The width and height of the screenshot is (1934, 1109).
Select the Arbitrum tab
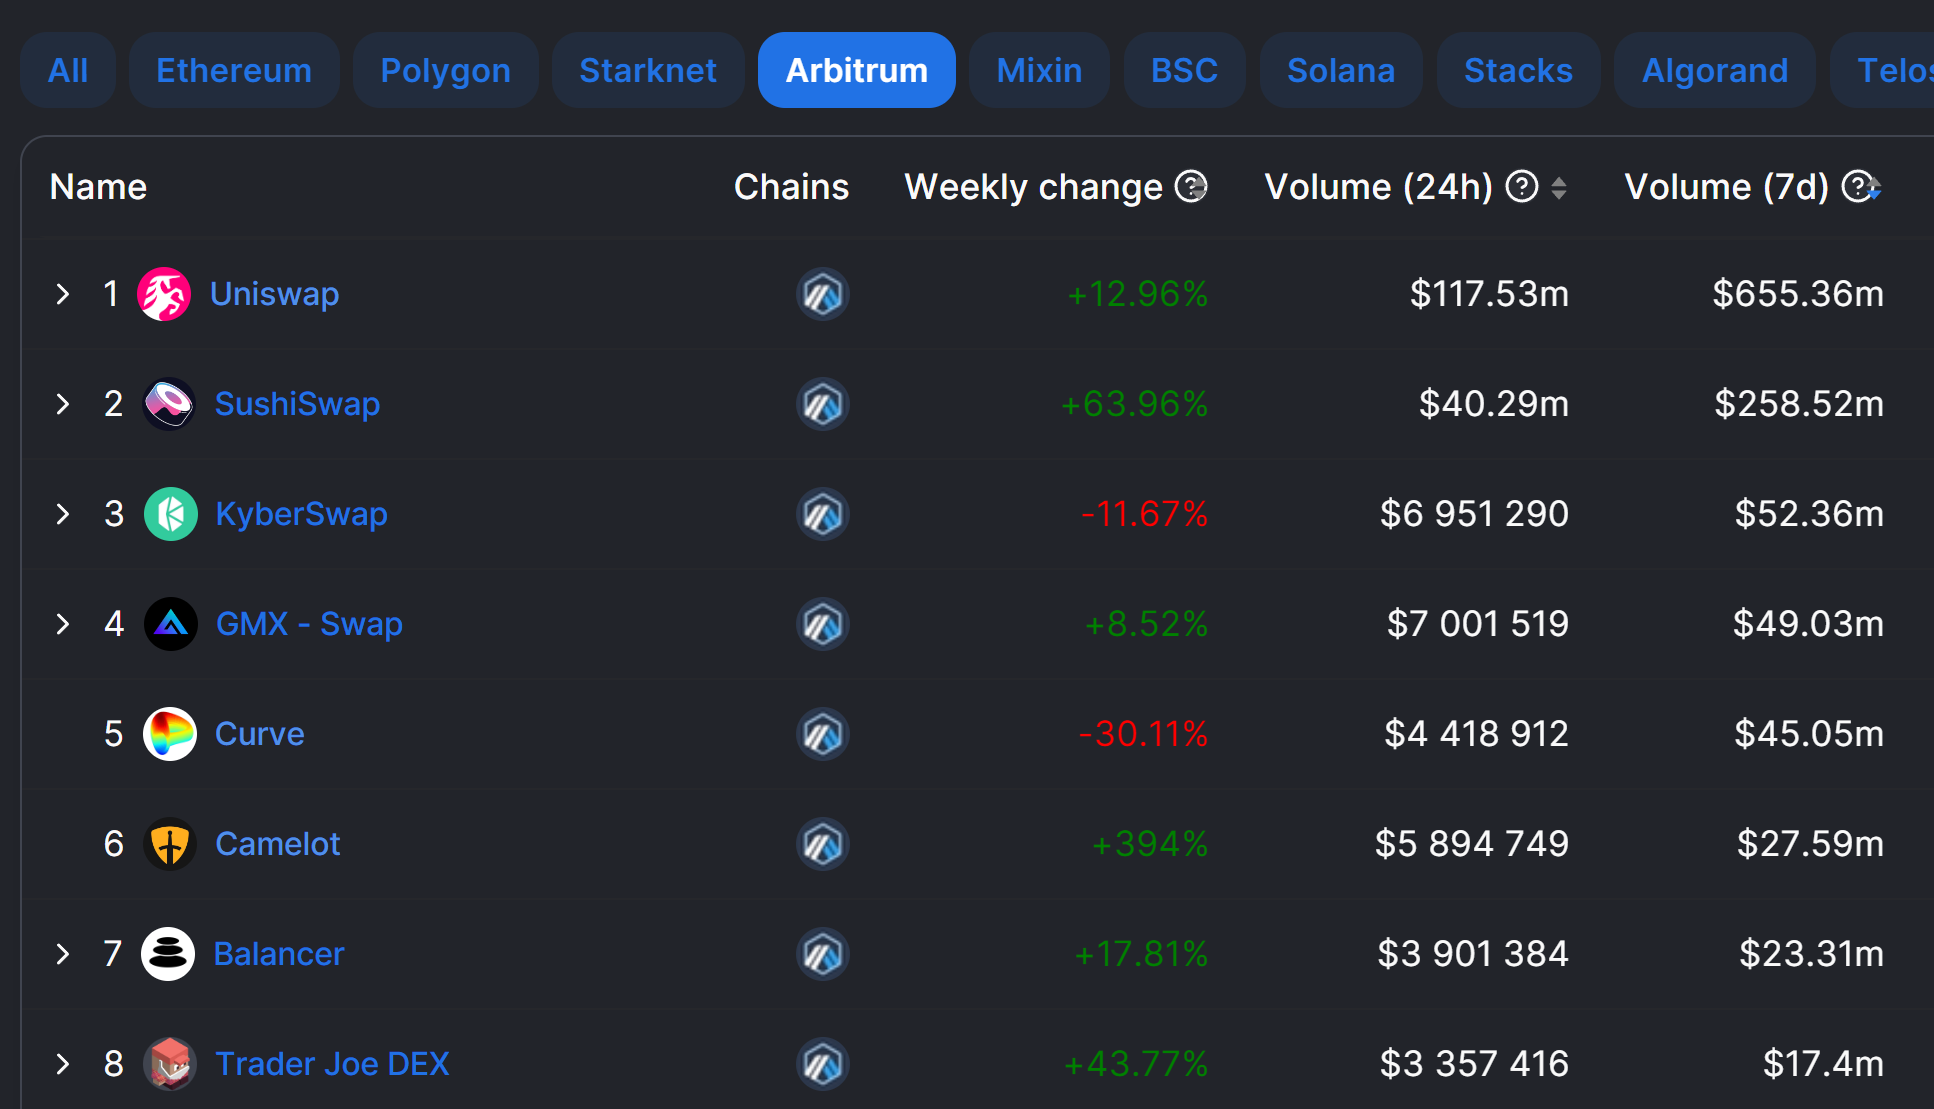pyautogui.click(x=857, y=70)
